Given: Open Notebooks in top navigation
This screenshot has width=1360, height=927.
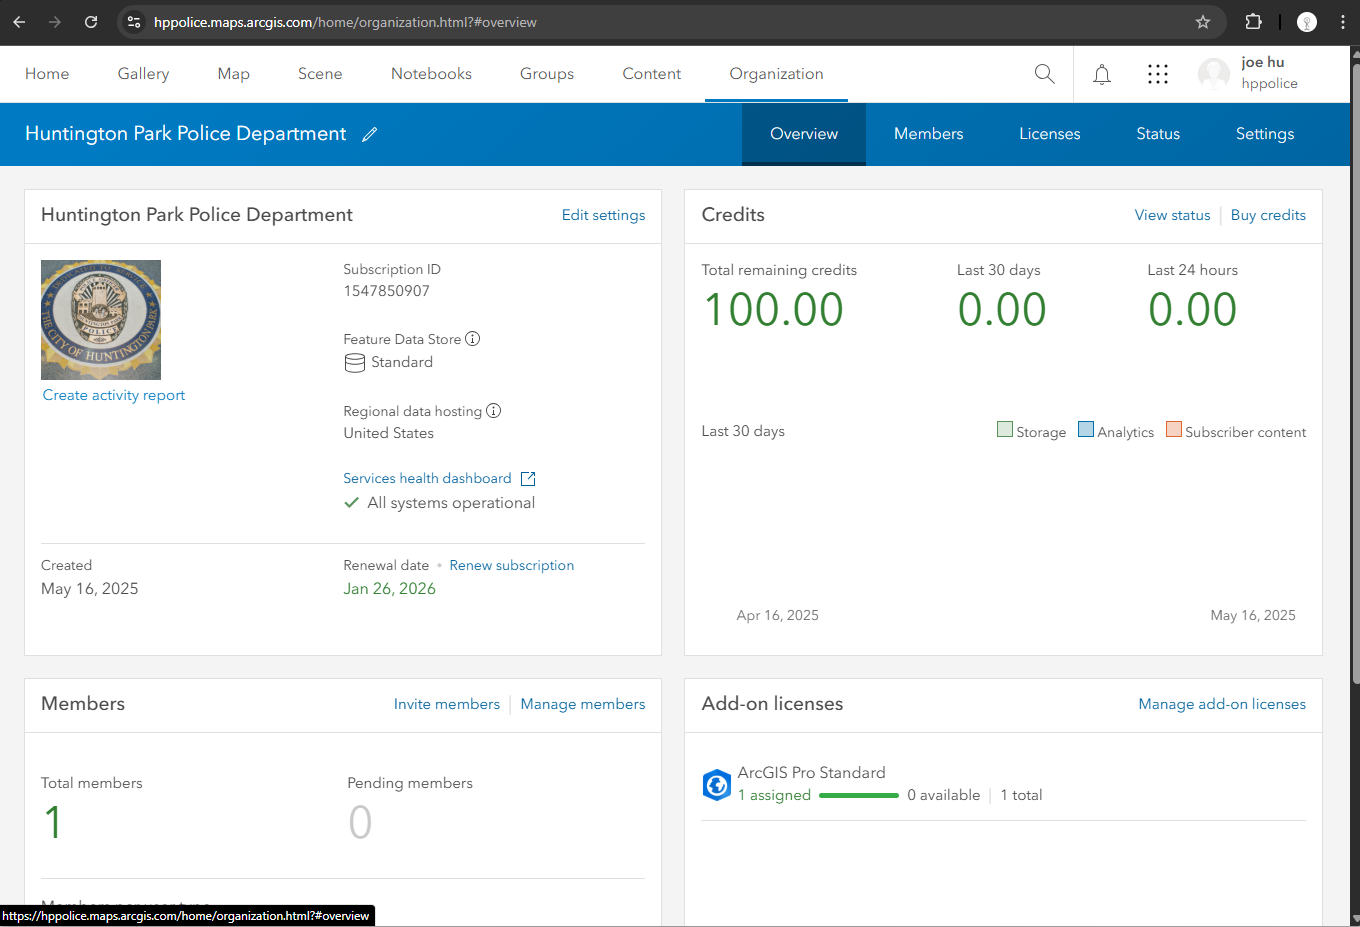Looking at the screenshot, I should tap(431, 74).
